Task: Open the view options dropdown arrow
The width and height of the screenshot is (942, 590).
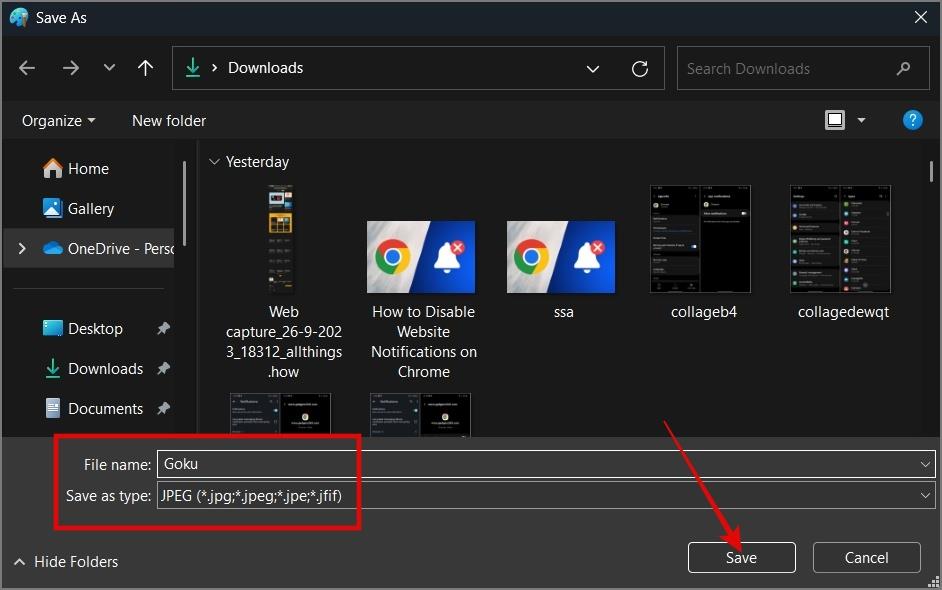Action: [861, 120]
